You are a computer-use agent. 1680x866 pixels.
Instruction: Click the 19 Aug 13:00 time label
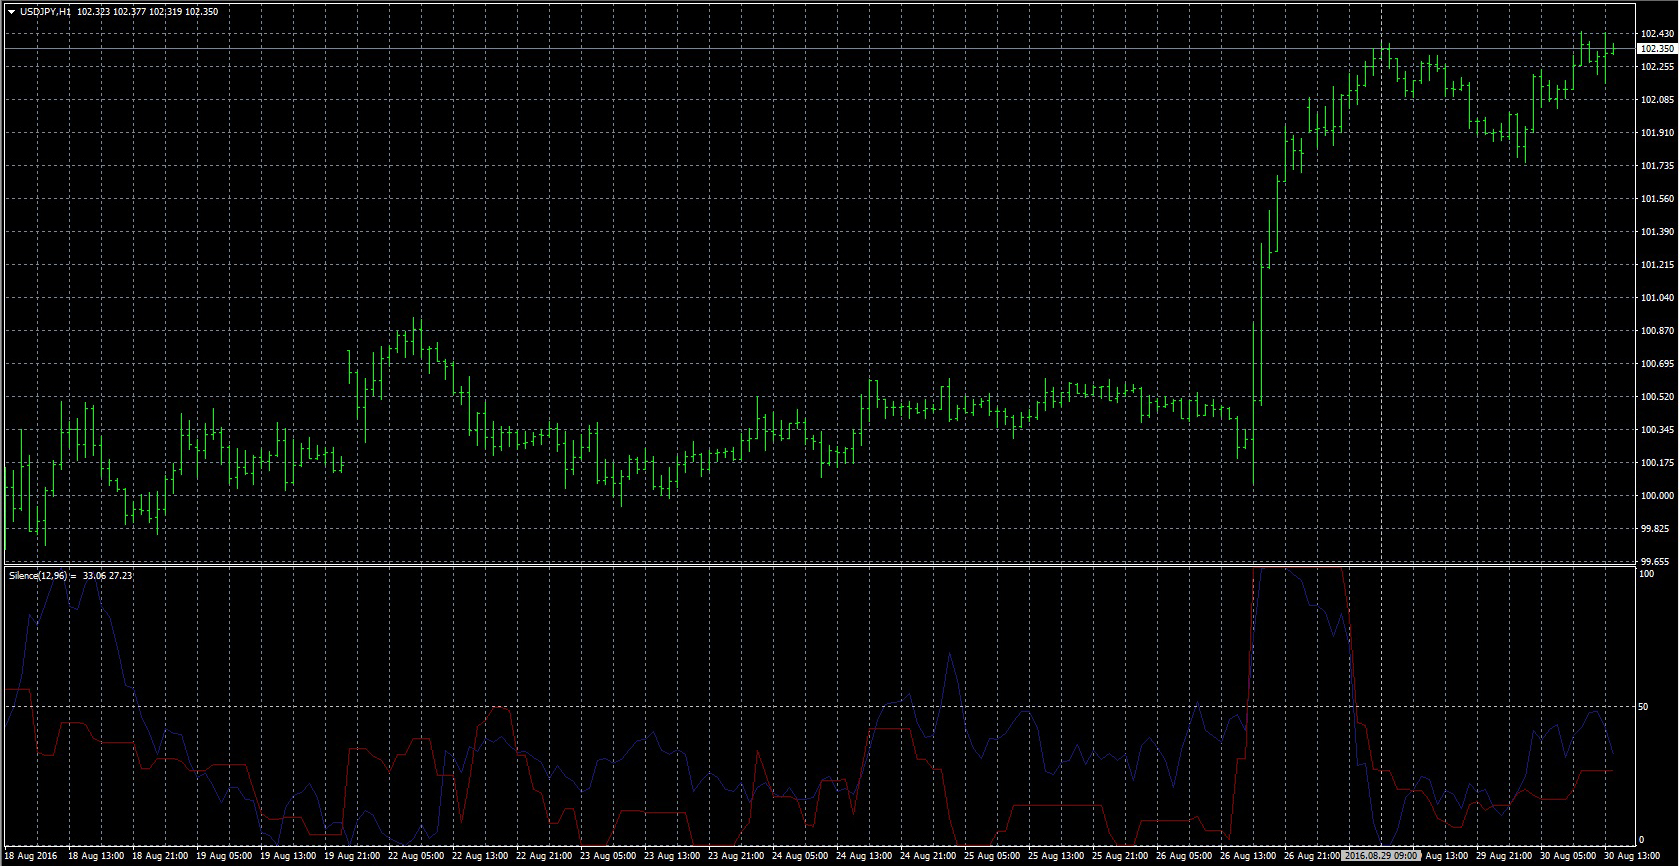coord(288,856)
